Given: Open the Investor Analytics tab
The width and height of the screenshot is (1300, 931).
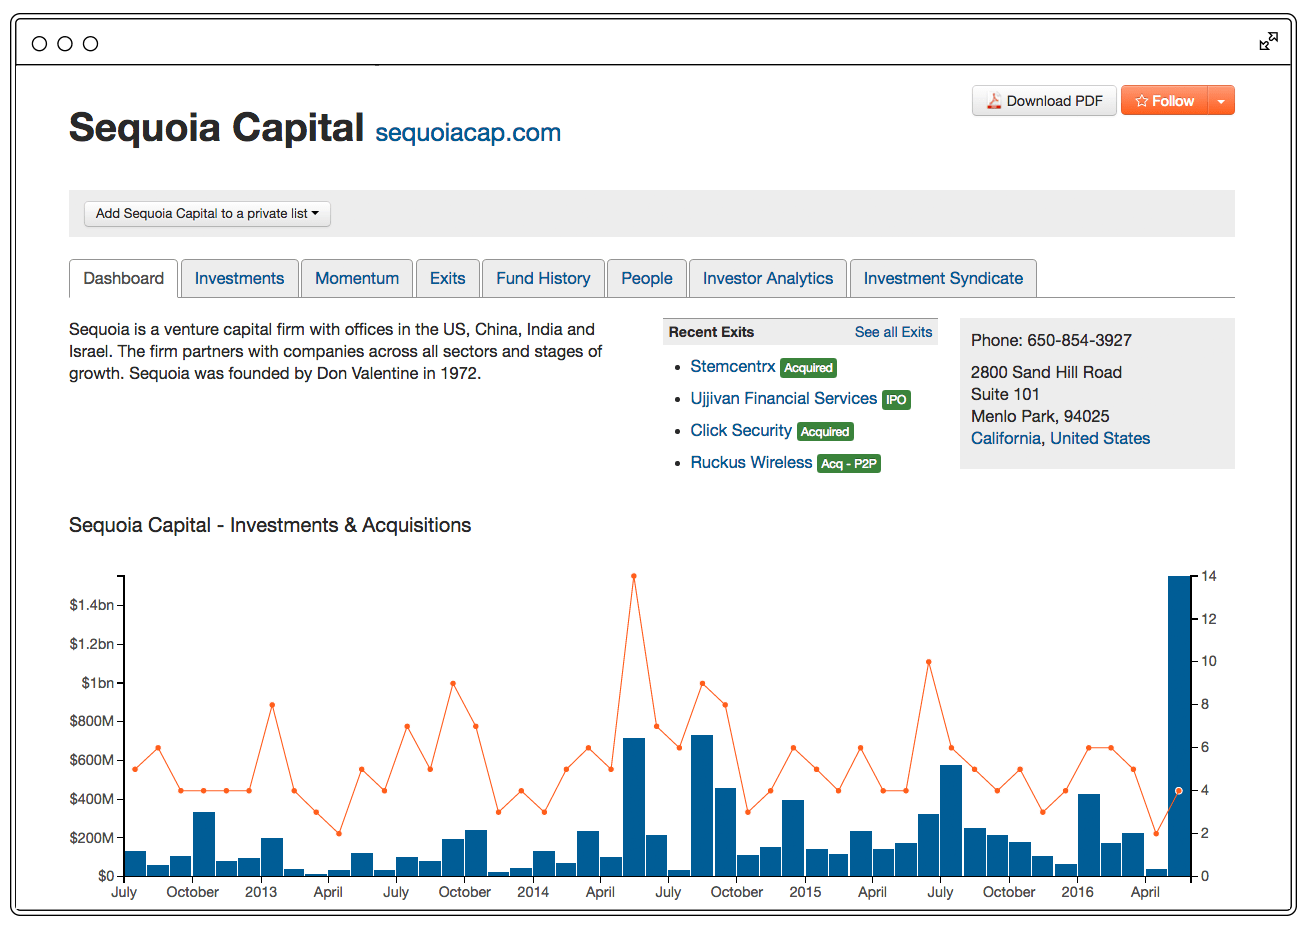Looking at the screenshot, I should (x=768, y=278).
